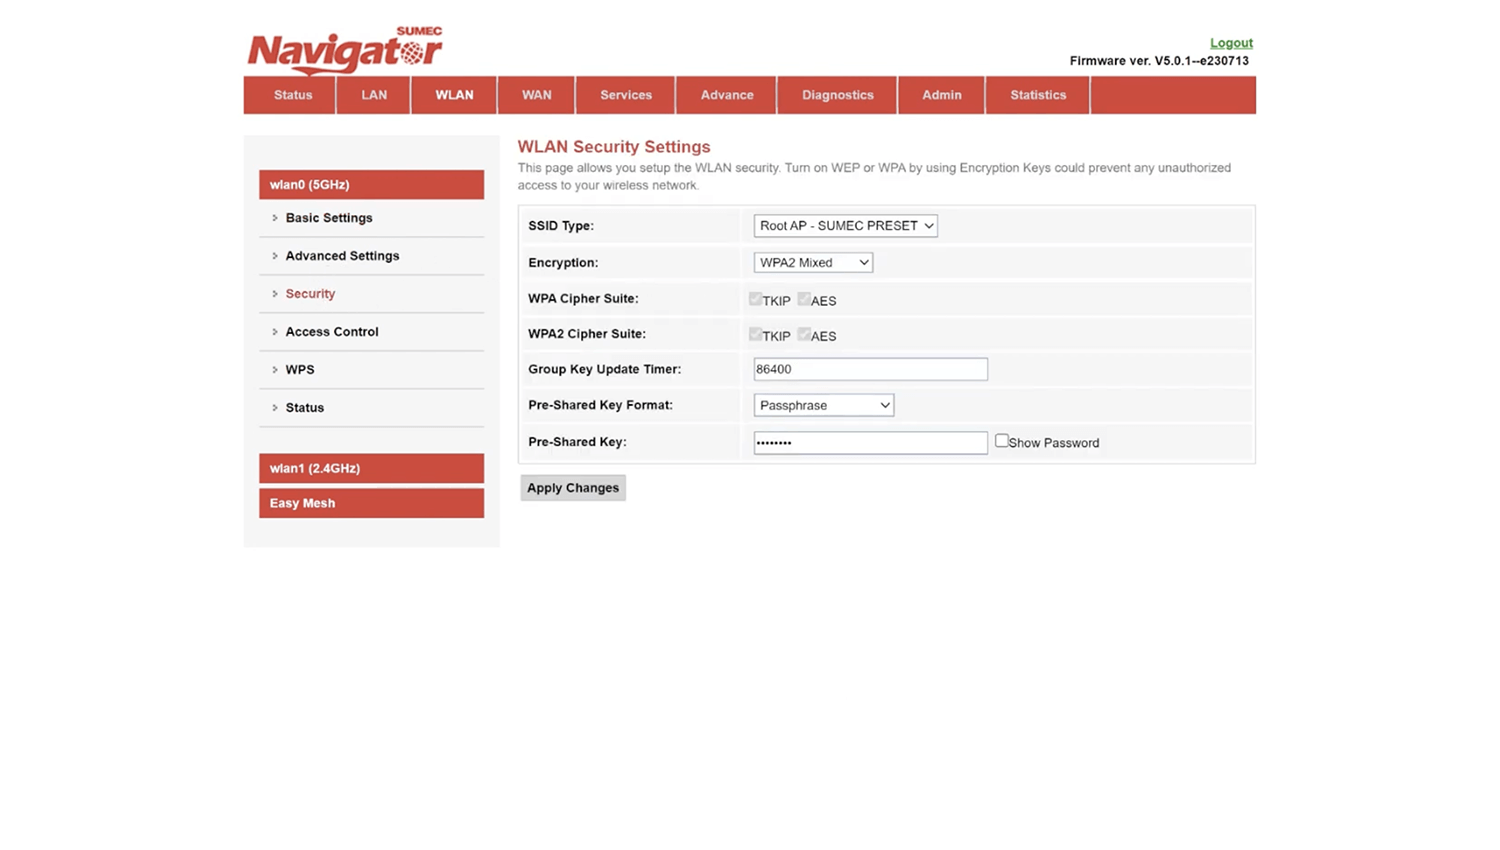1500x850 pixels.
Task: Open the Encryption dropdown
Action: click(x=813, y=263)
